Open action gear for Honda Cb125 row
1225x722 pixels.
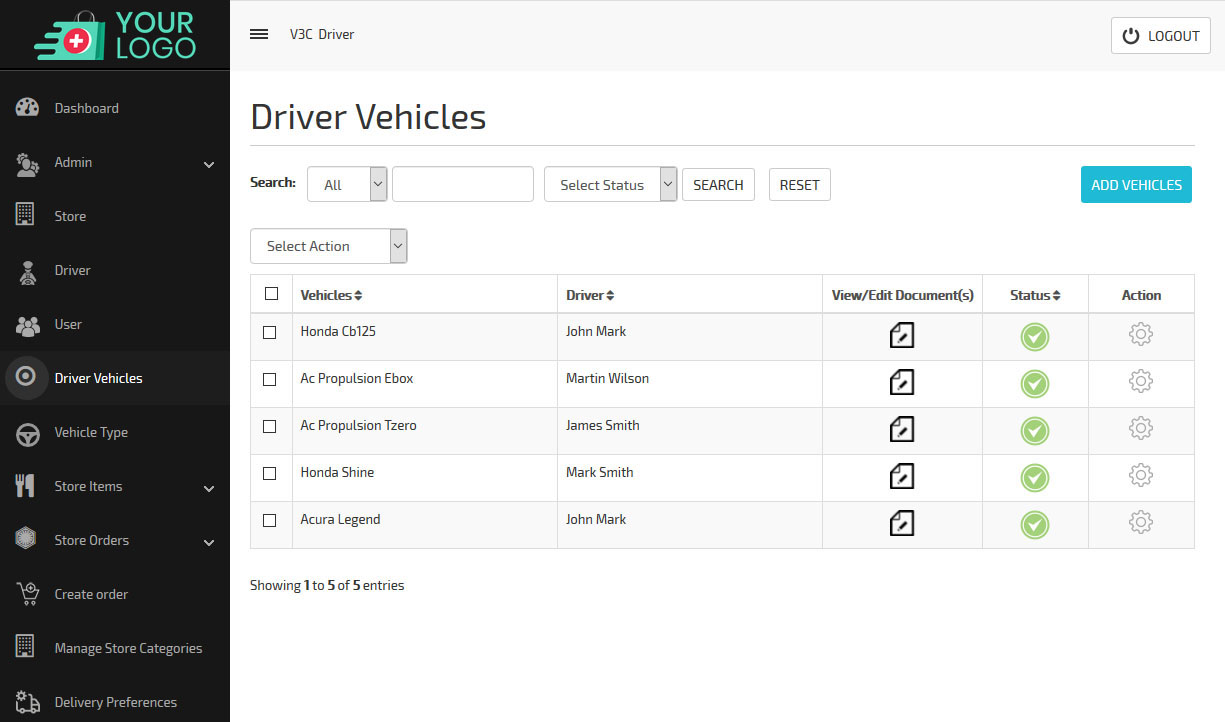click(1140, 334)
